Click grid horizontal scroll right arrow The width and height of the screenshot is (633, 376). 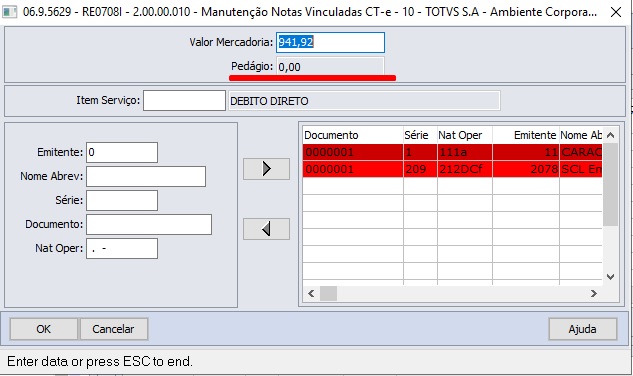pyautogui.click(x=593, y=294)
